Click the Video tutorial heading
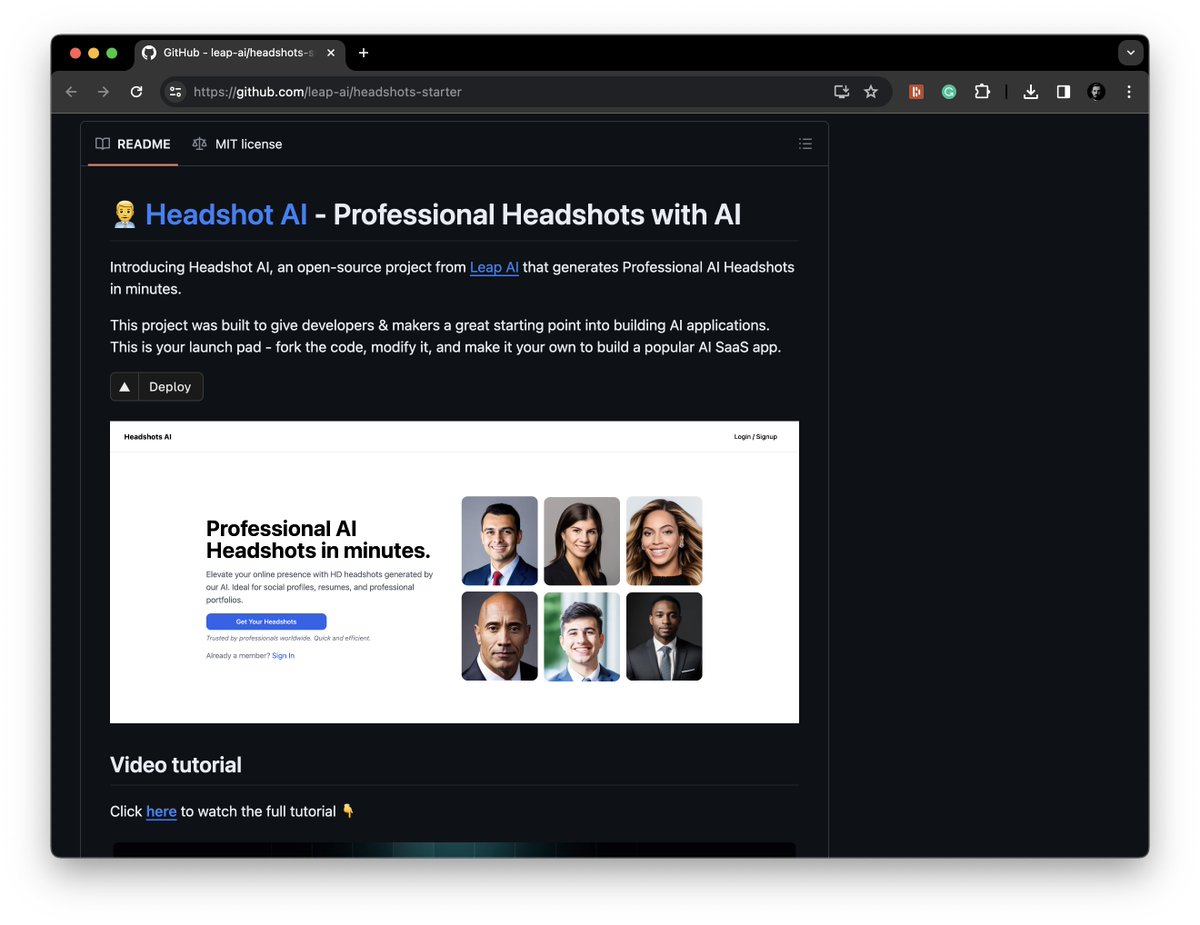The width and height of the screenshot is (1200, 925). [176, 765]
